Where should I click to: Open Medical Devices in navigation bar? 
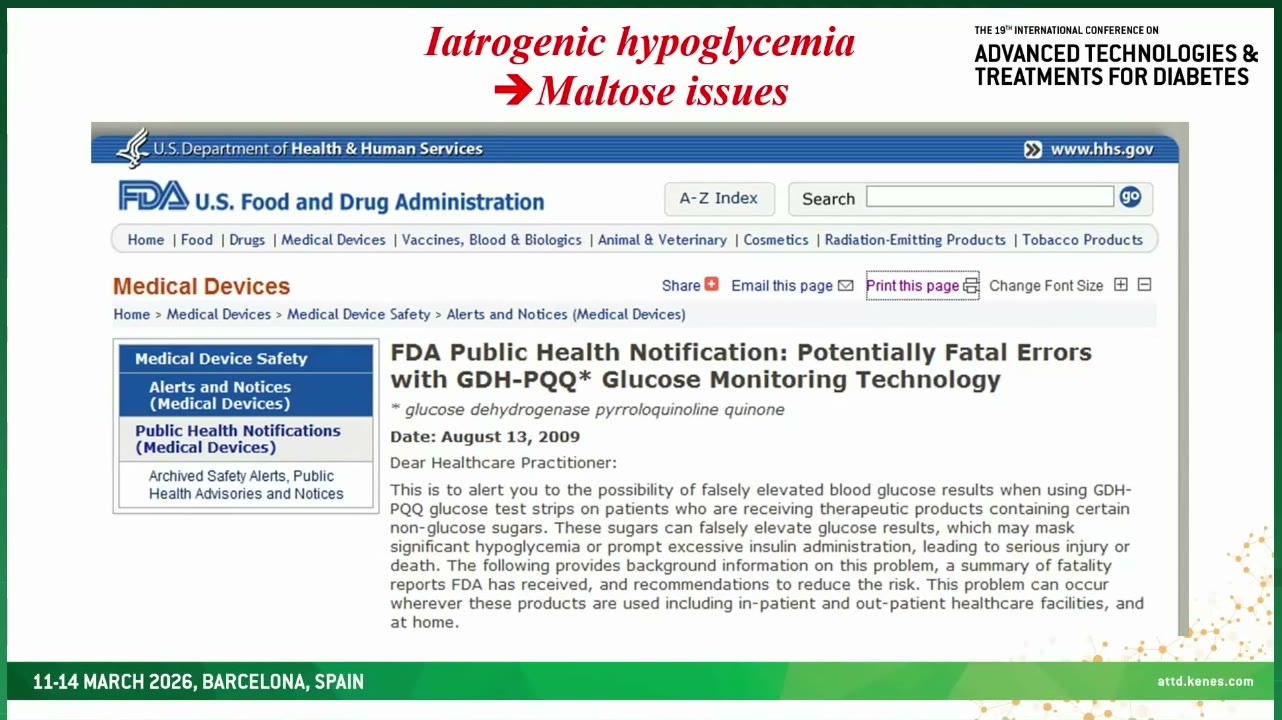tap(333, 240)
